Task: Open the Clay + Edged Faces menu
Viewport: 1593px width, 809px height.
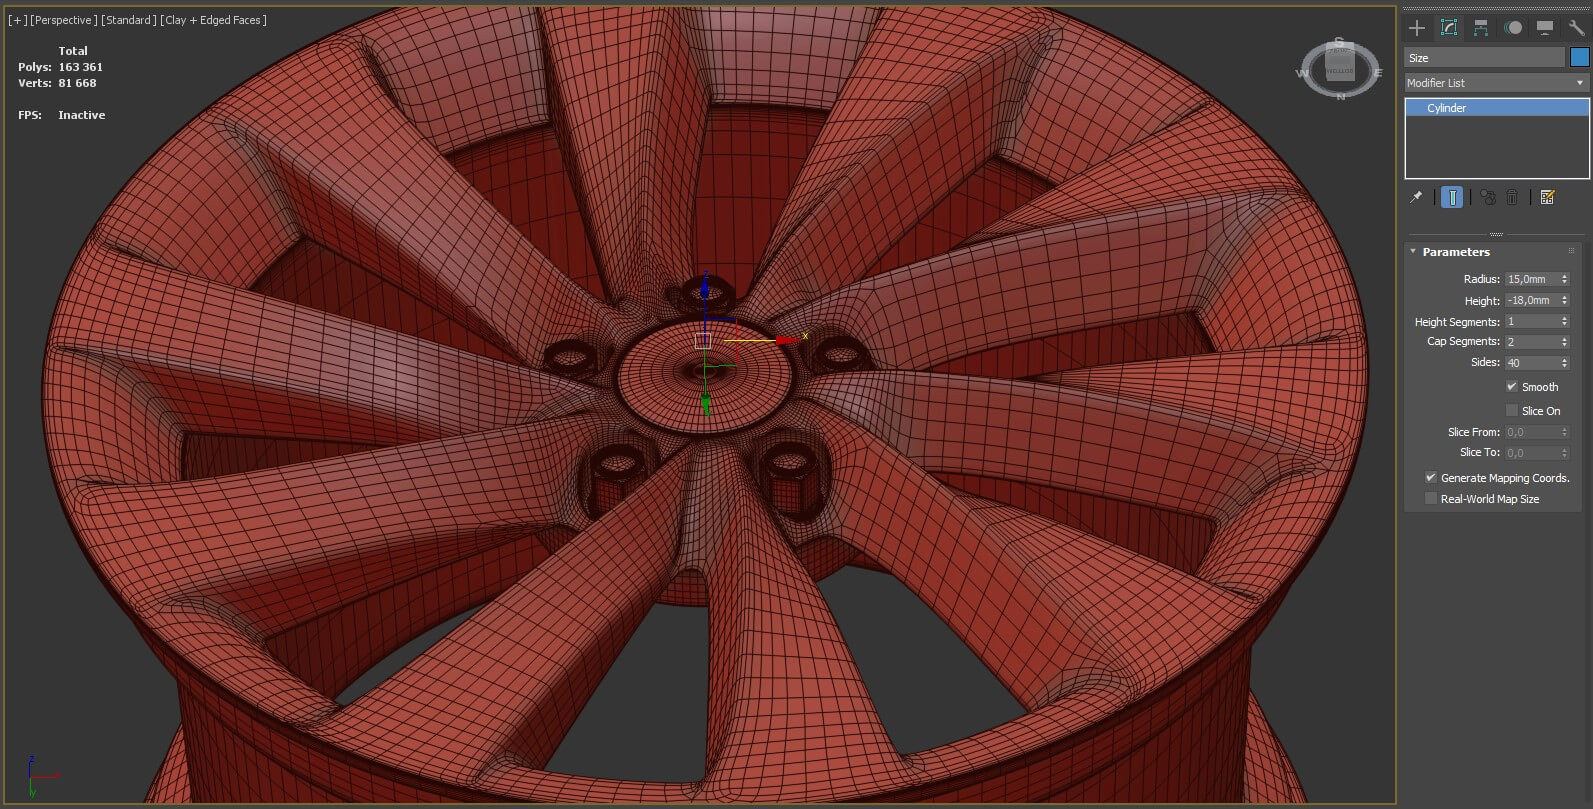Action: coord(213,20)
